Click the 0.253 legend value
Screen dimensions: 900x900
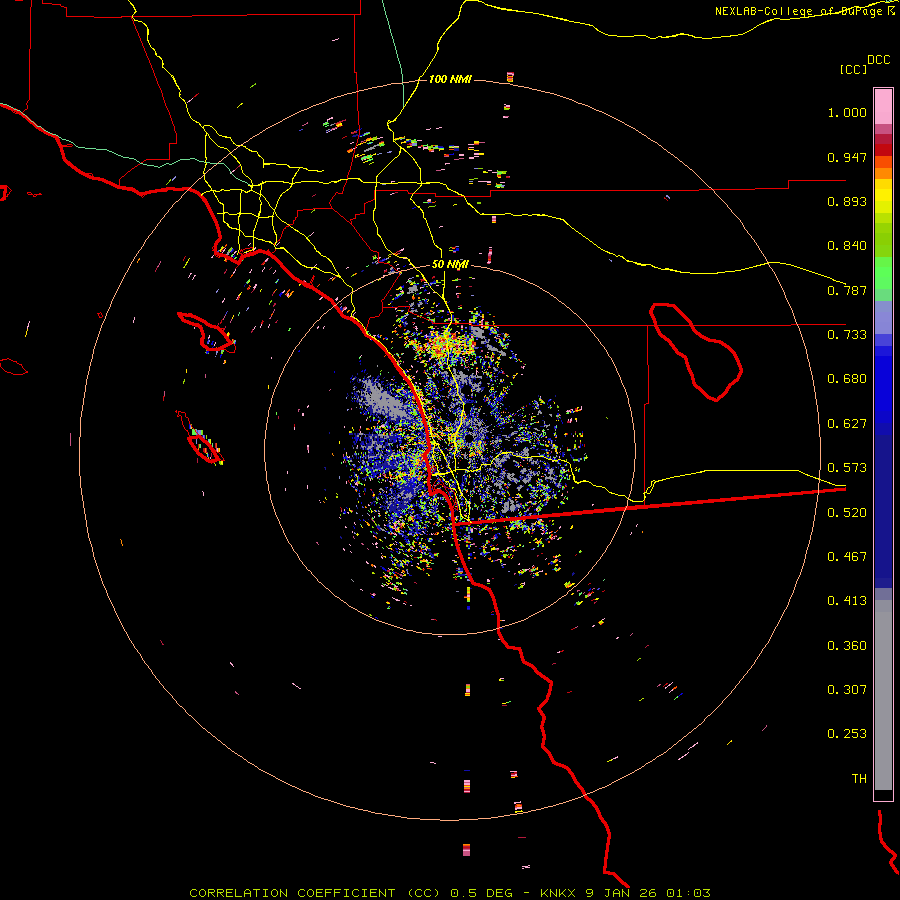click(x=847, y=734)
